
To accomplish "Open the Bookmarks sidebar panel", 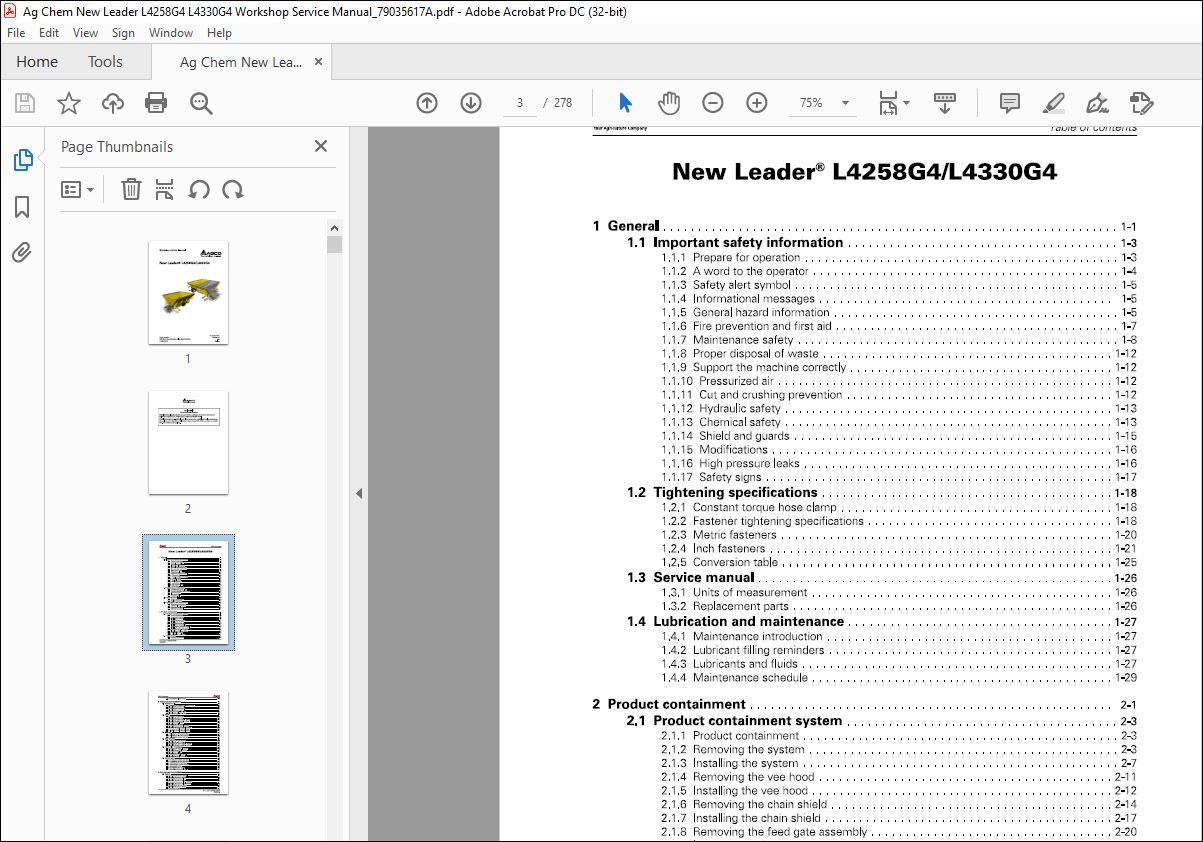I will [x=22, y=207].
